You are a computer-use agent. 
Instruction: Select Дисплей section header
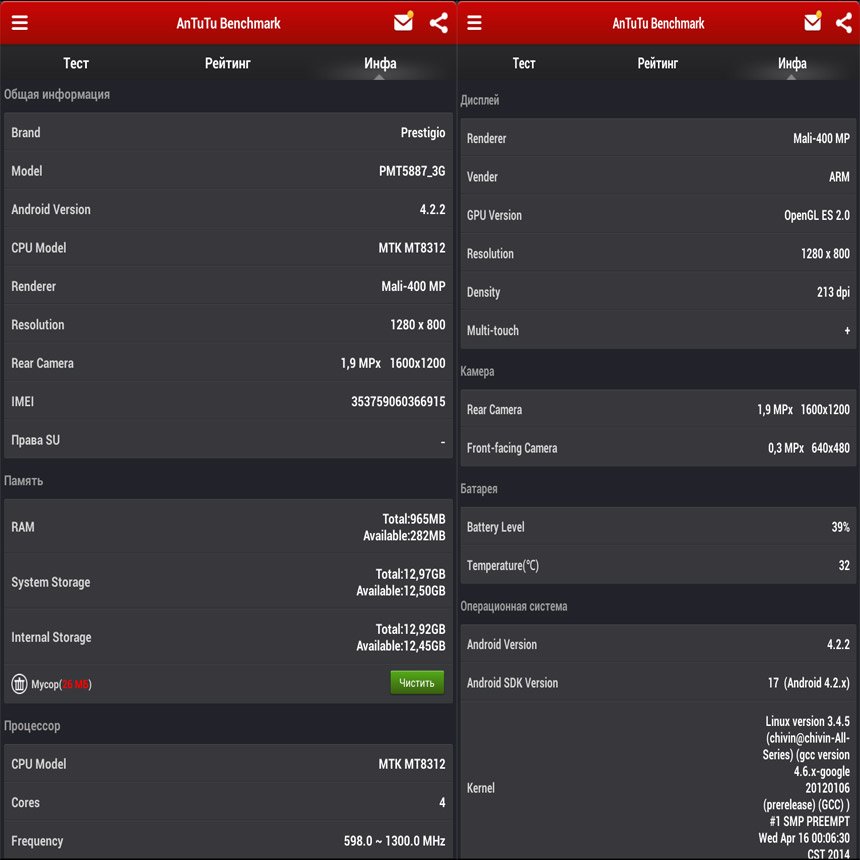coord(480,100)
